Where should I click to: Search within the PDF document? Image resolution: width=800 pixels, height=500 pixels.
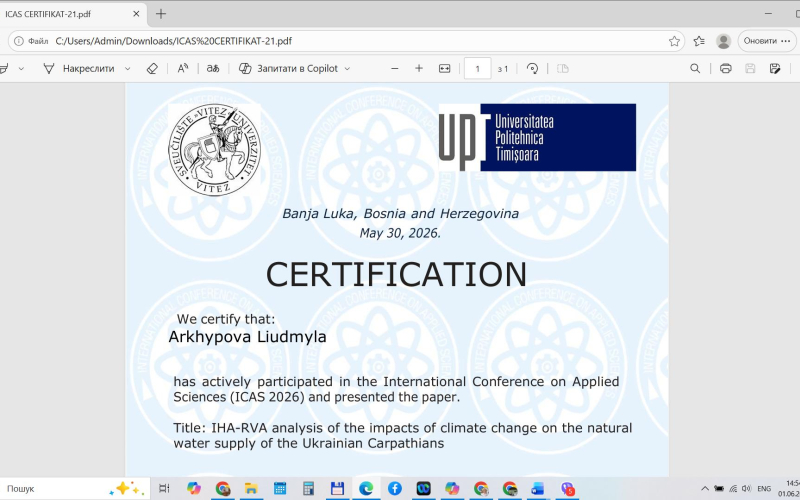click(x=695, y=68)
